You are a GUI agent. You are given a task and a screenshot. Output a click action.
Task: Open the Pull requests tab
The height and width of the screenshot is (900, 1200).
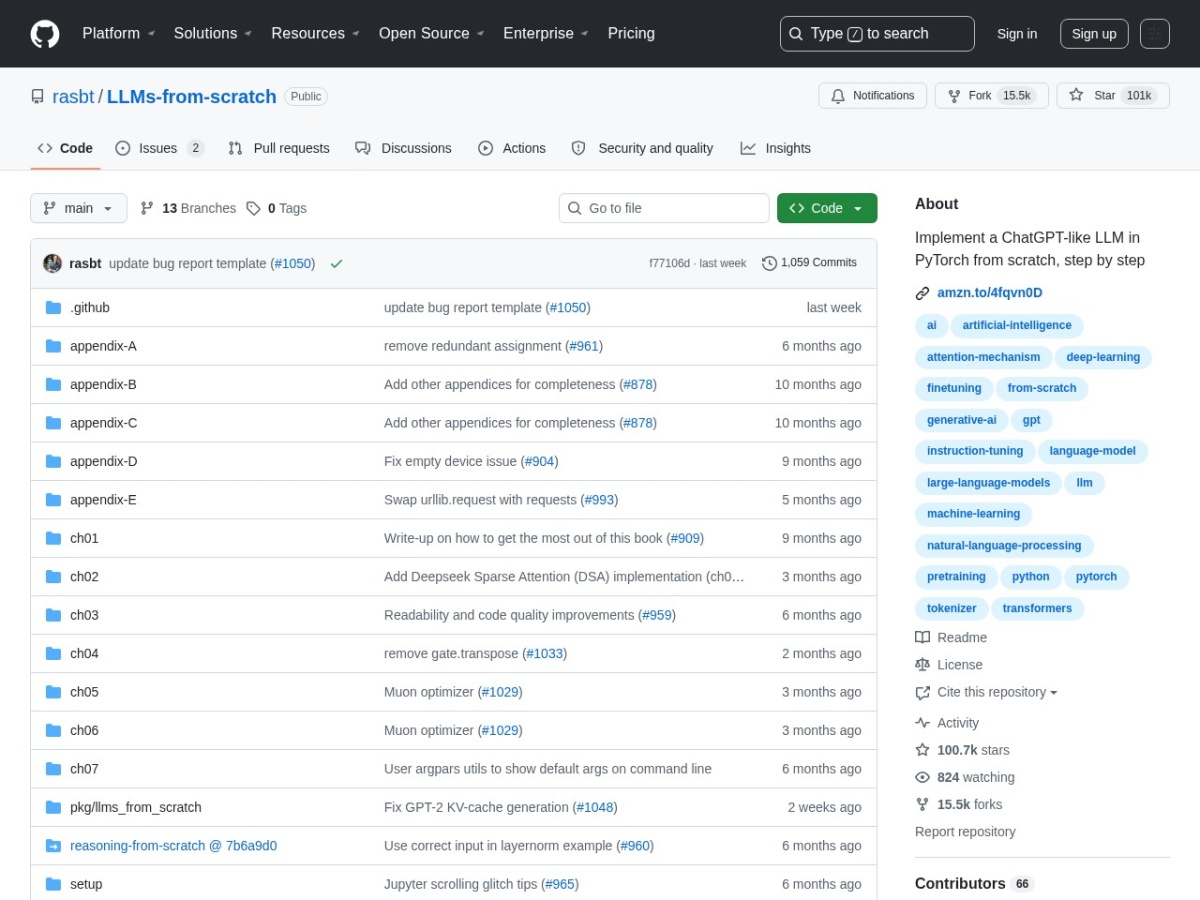(279, 148)
